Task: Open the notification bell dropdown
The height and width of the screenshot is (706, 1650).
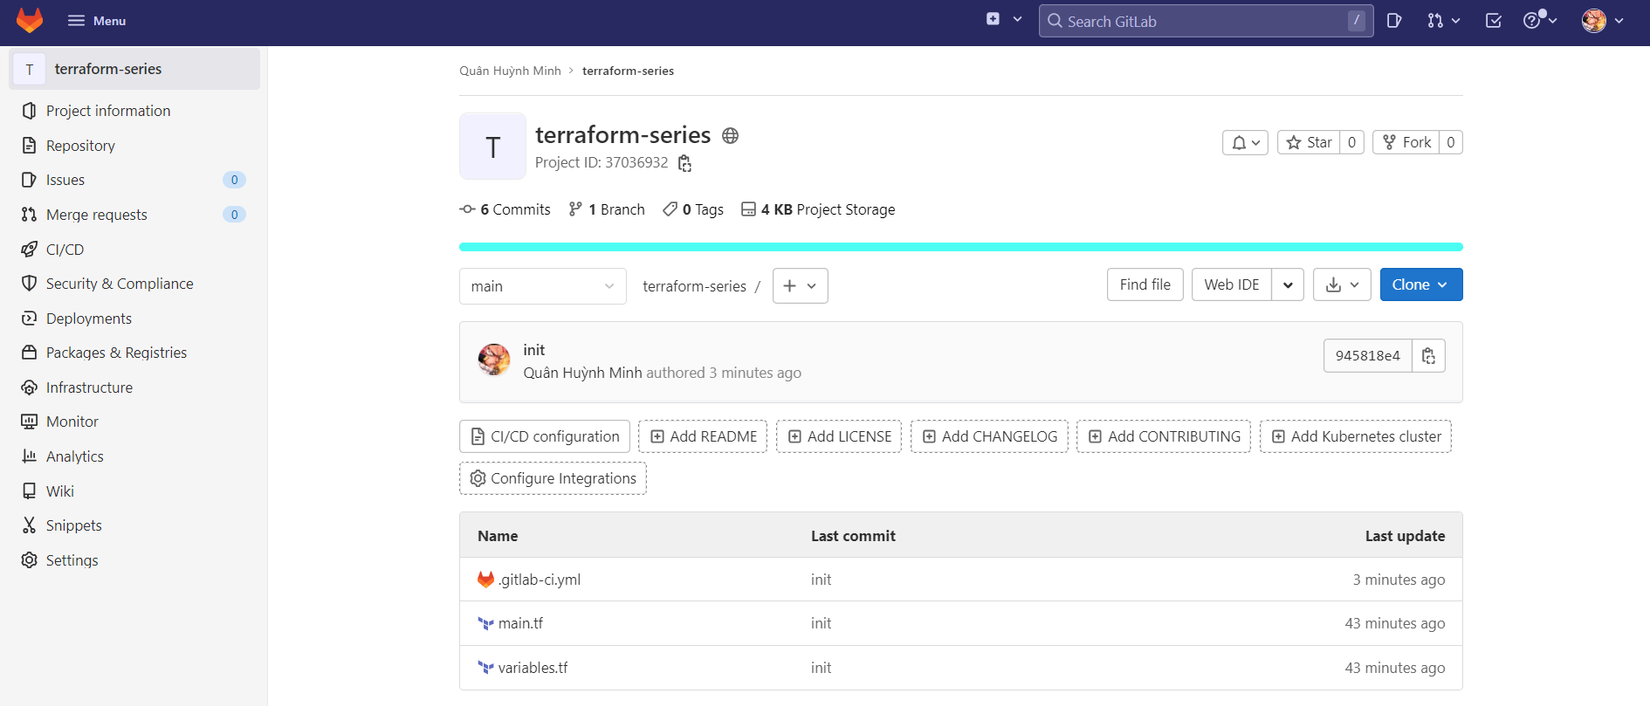Action: pyautogui.click(x=1245, y=143)
